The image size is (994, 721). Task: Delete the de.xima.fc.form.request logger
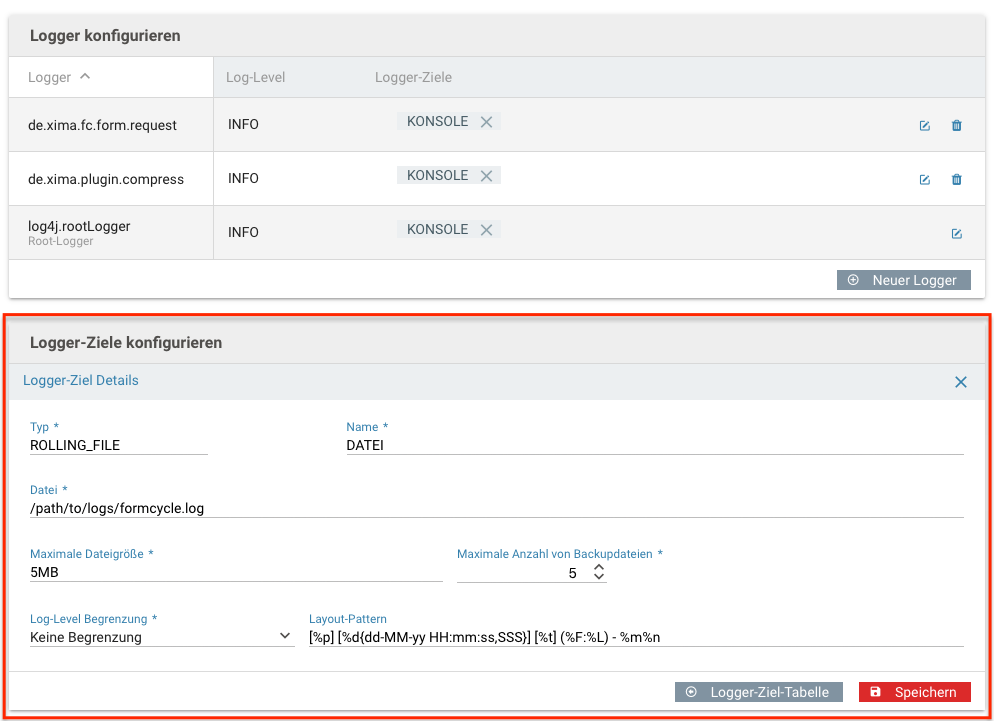coord(956,126)
